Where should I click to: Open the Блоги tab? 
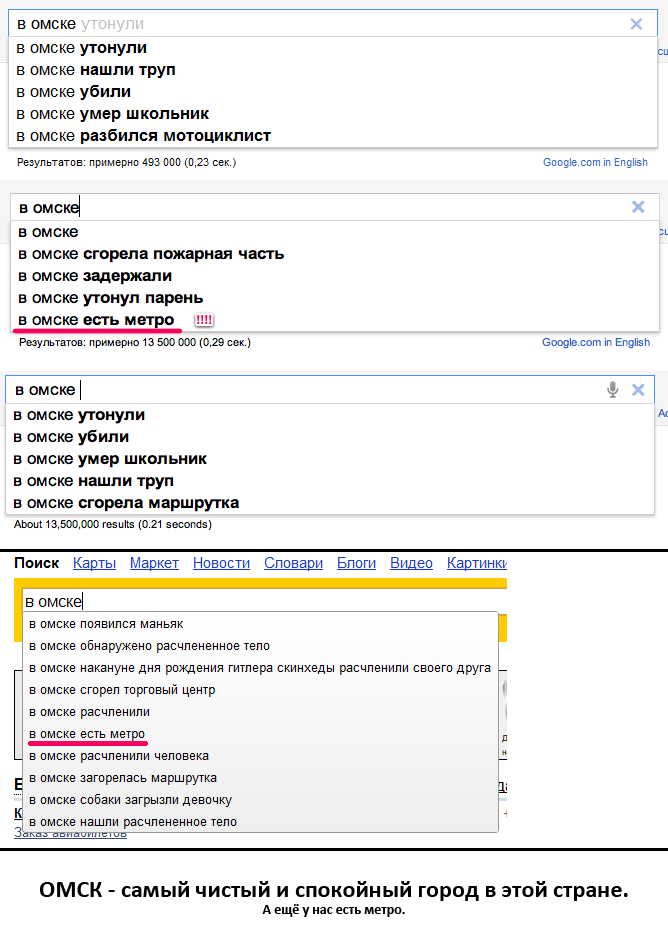356,563
